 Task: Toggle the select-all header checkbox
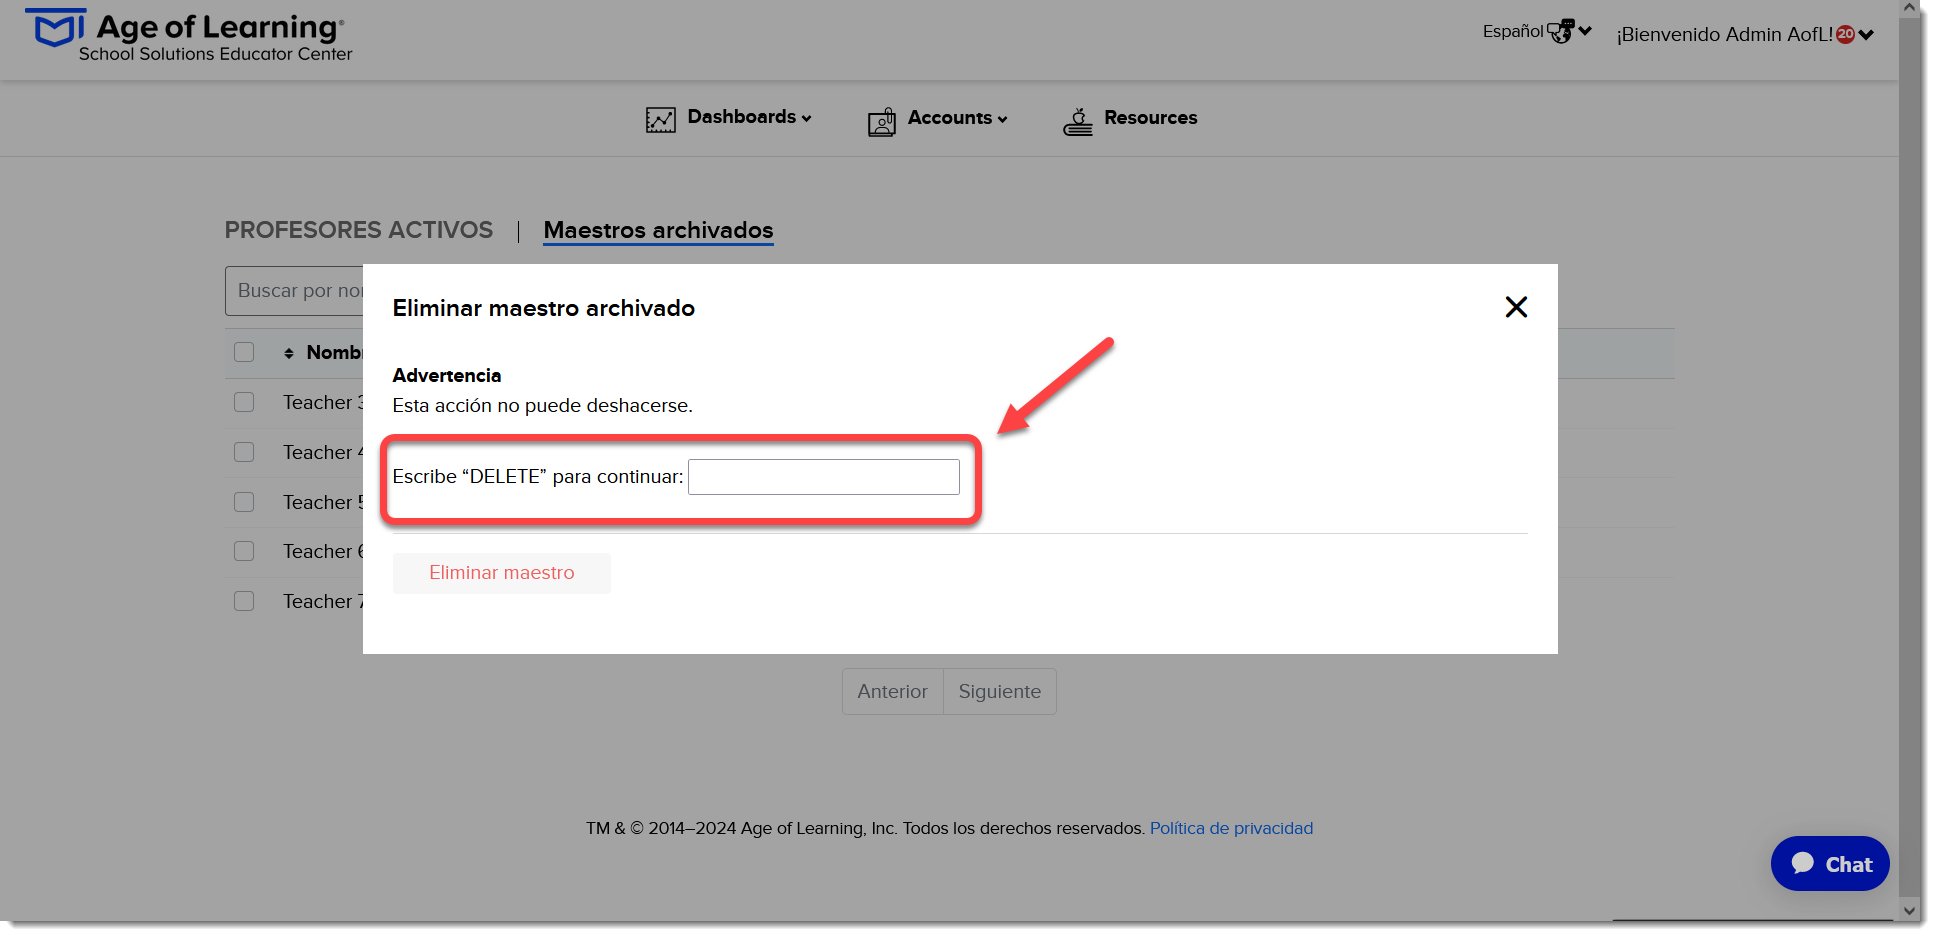[x=244, y=352]
